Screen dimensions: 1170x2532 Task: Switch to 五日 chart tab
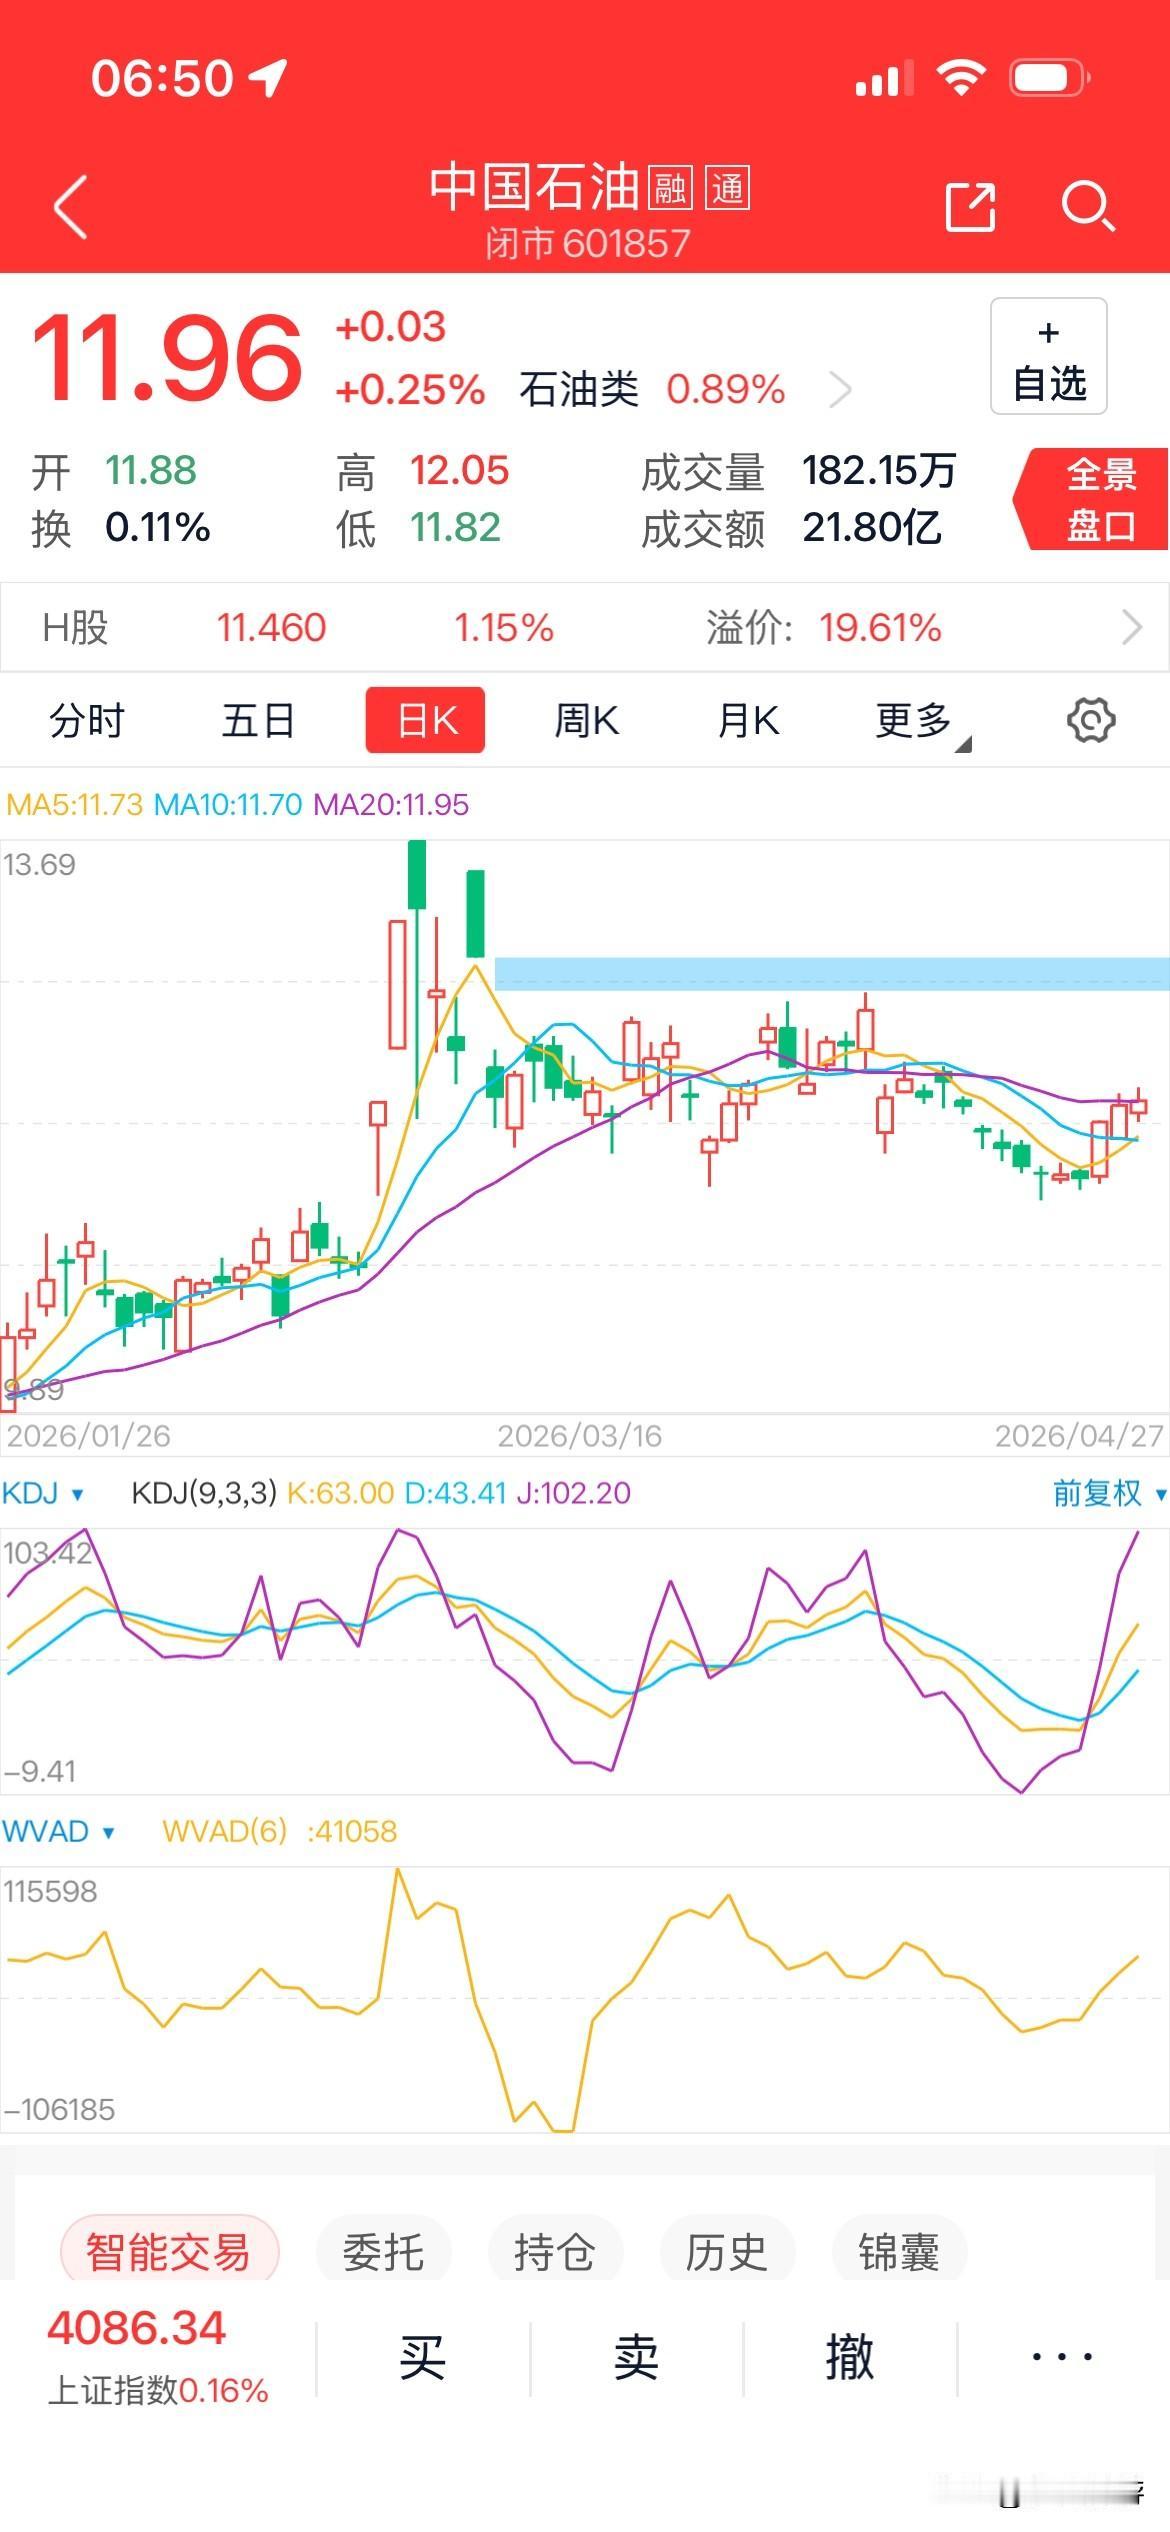click(x=257, y=720)
